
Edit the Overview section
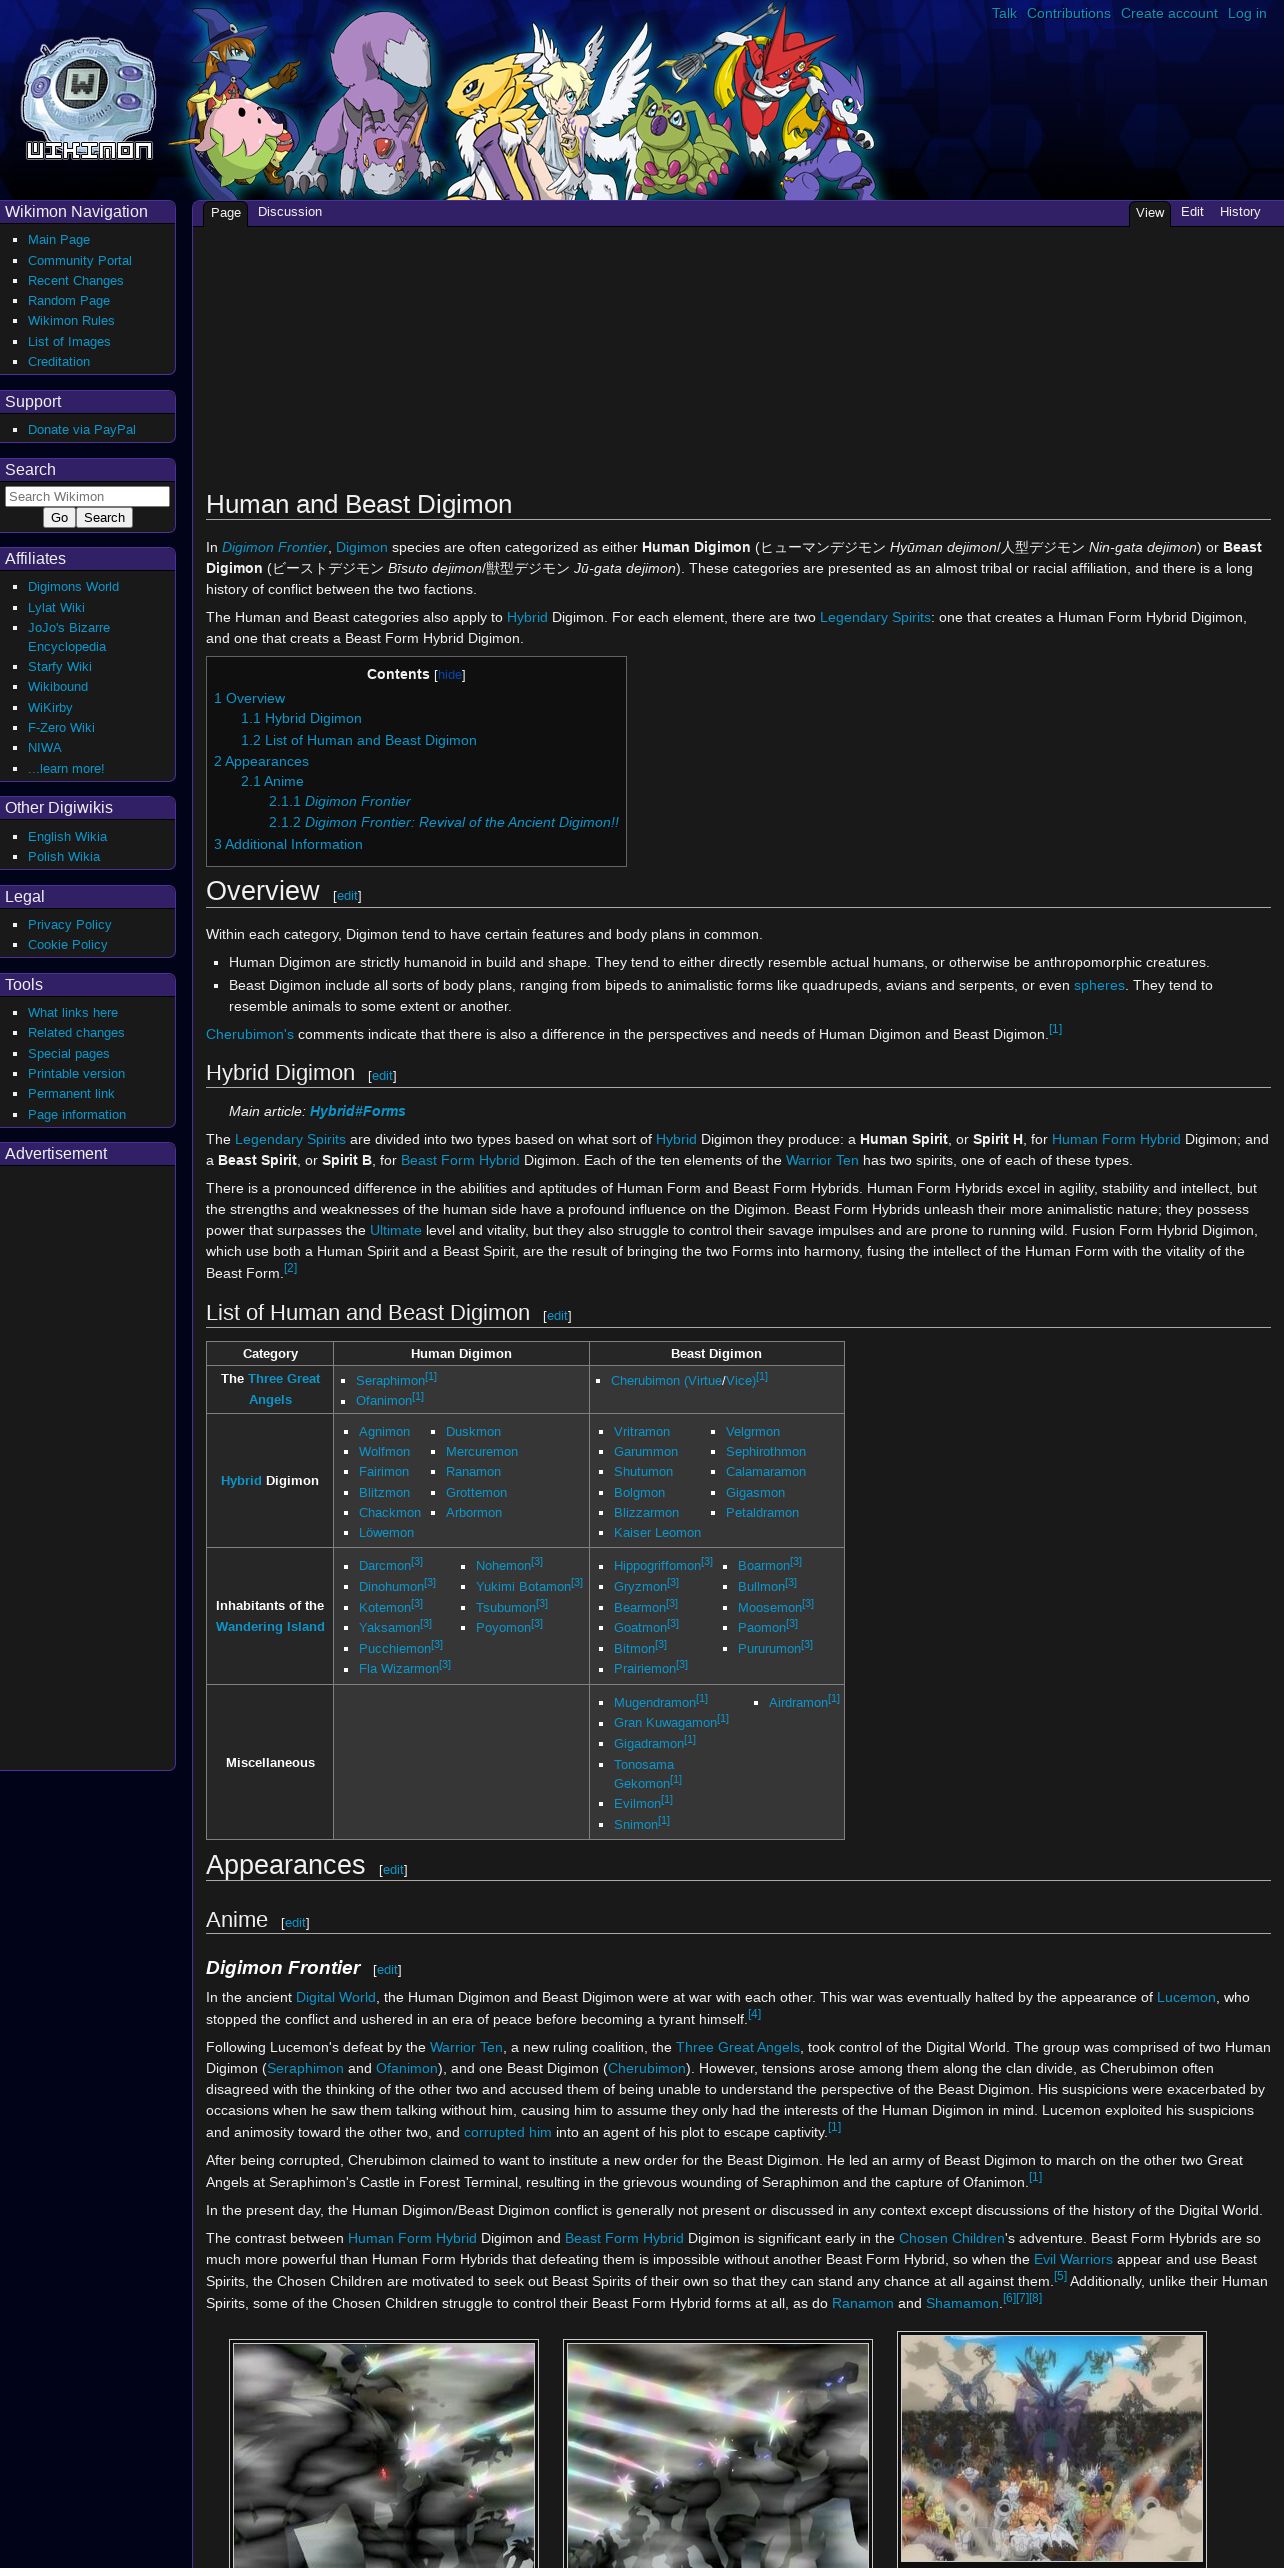[x=347, y=896]
